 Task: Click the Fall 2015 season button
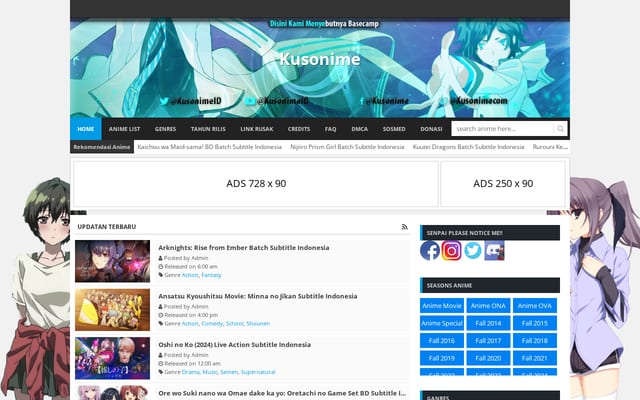tap(535, 323)
